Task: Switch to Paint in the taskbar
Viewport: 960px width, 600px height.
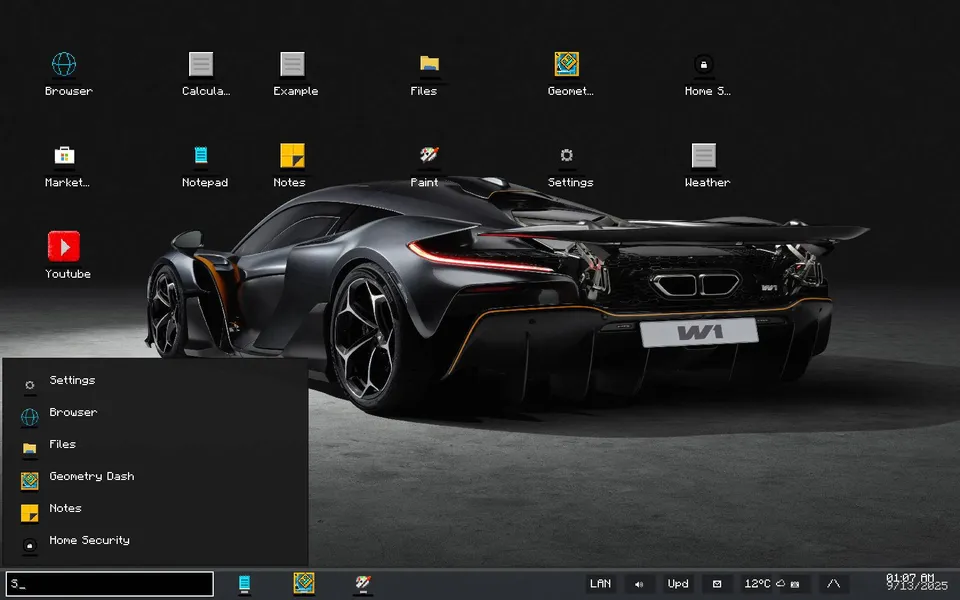Action: tap(363, 584)
